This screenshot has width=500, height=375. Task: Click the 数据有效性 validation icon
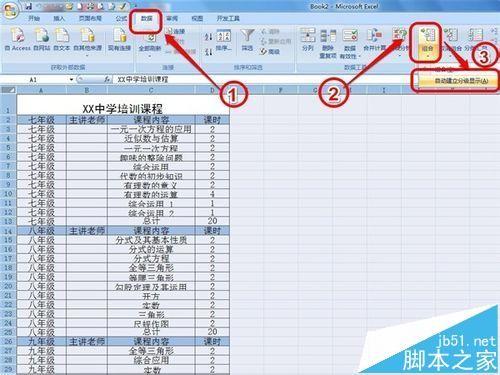(350, 35)
